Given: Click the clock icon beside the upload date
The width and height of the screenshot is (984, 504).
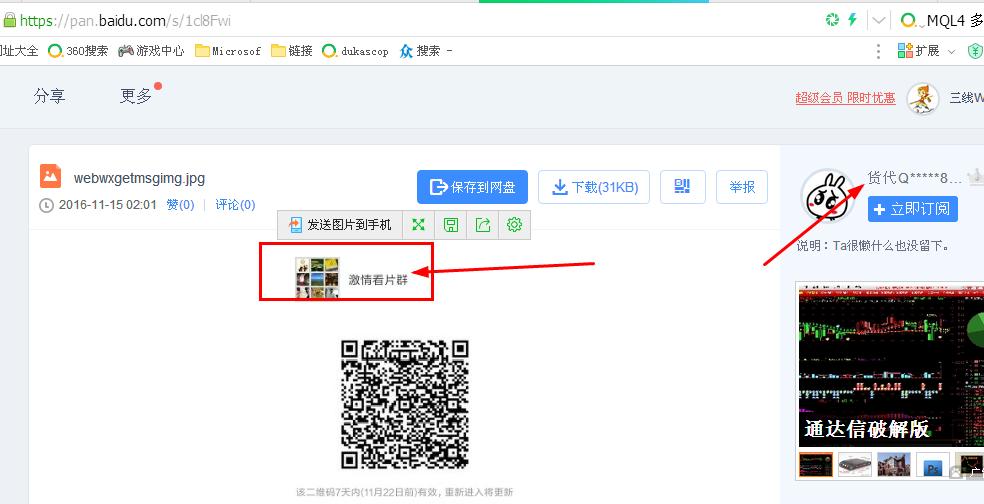Looking at the screenshot, I should point(46,205).
